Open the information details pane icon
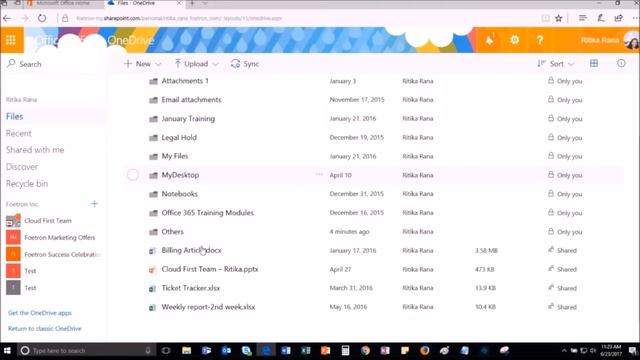Image resolution: width=640 pixels, height=360 pixels. pyautogui.click(x=621, y=63)
